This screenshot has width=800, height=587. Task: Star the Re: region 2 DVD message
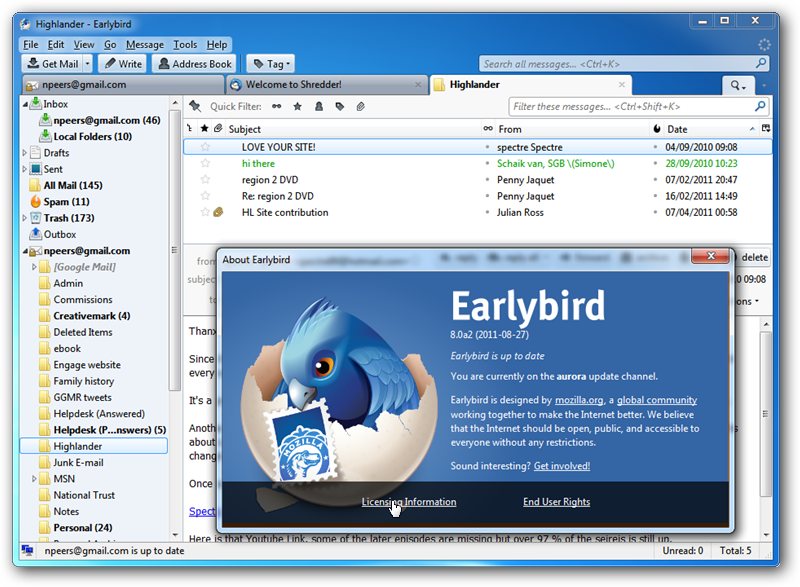[x=205, y=196]
